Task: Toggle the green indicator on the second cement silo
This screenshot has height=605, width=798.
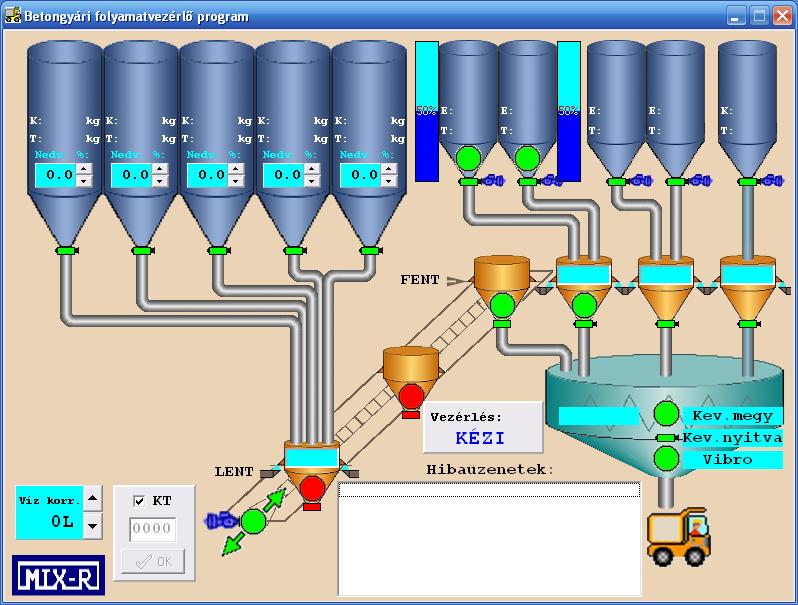Action: pos(527,158)
